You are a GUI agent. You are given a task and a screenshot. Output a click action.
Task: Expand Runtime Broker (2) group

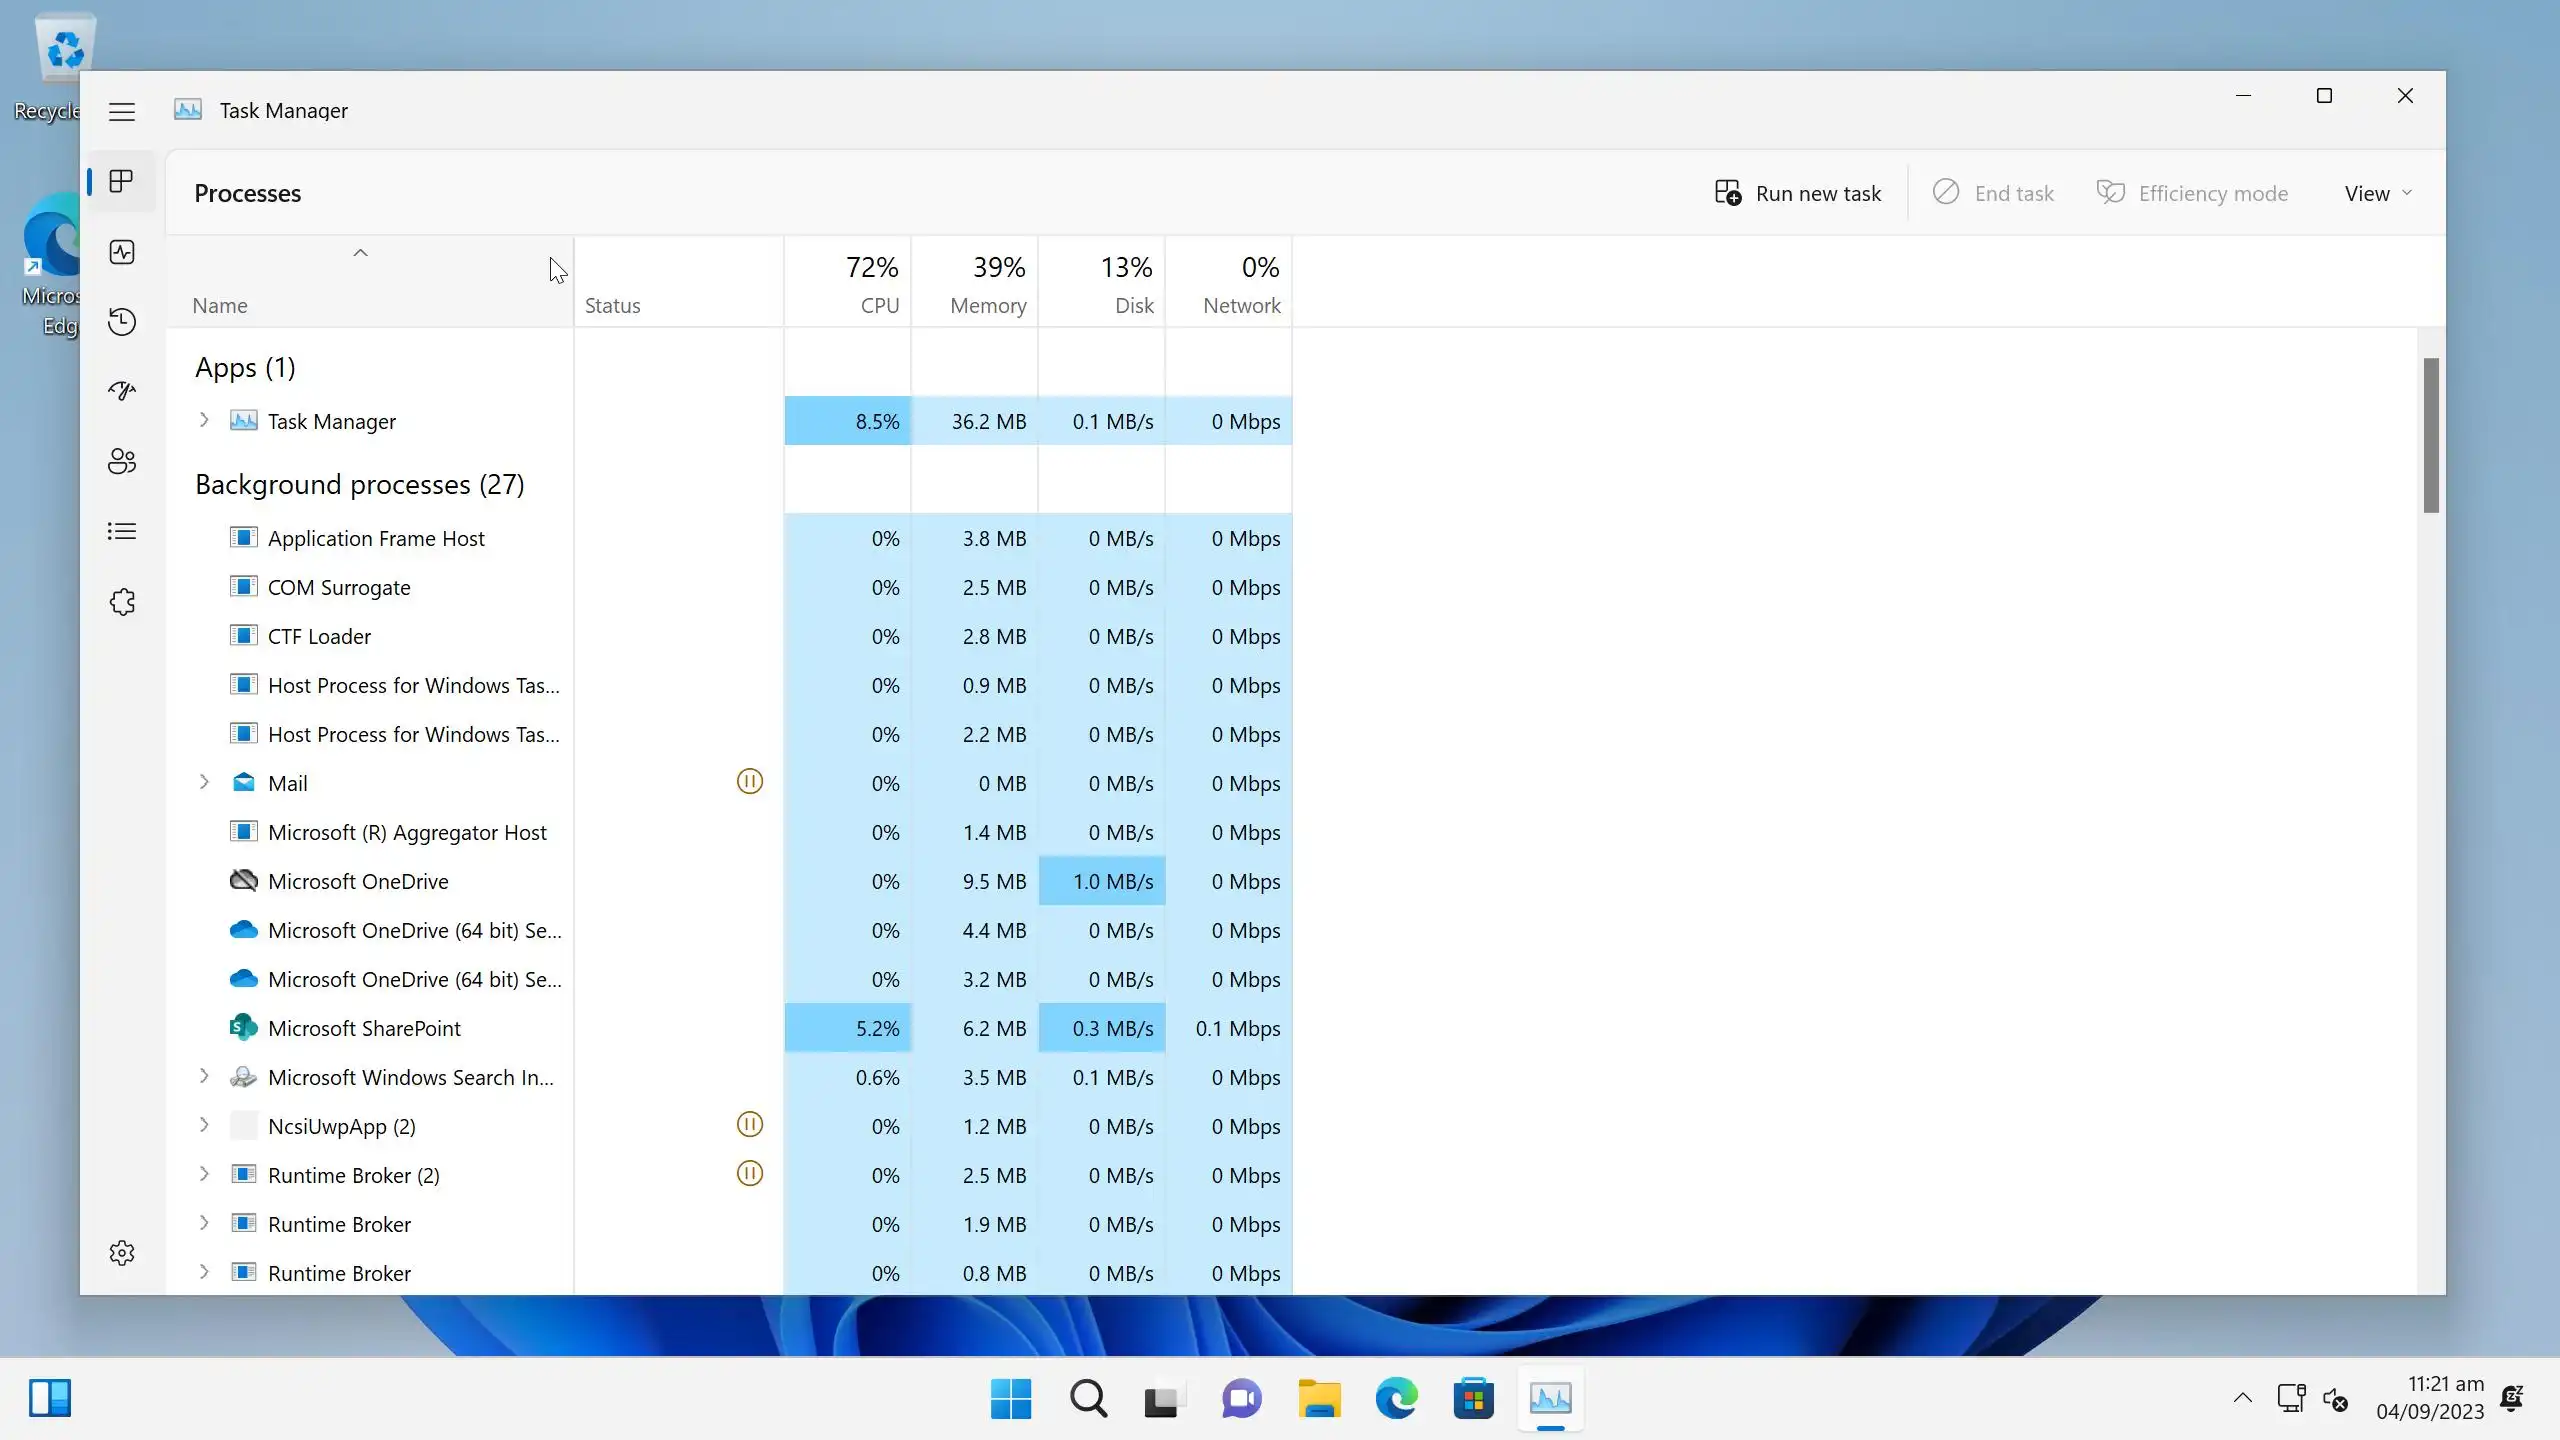(x=204, y=1175)
